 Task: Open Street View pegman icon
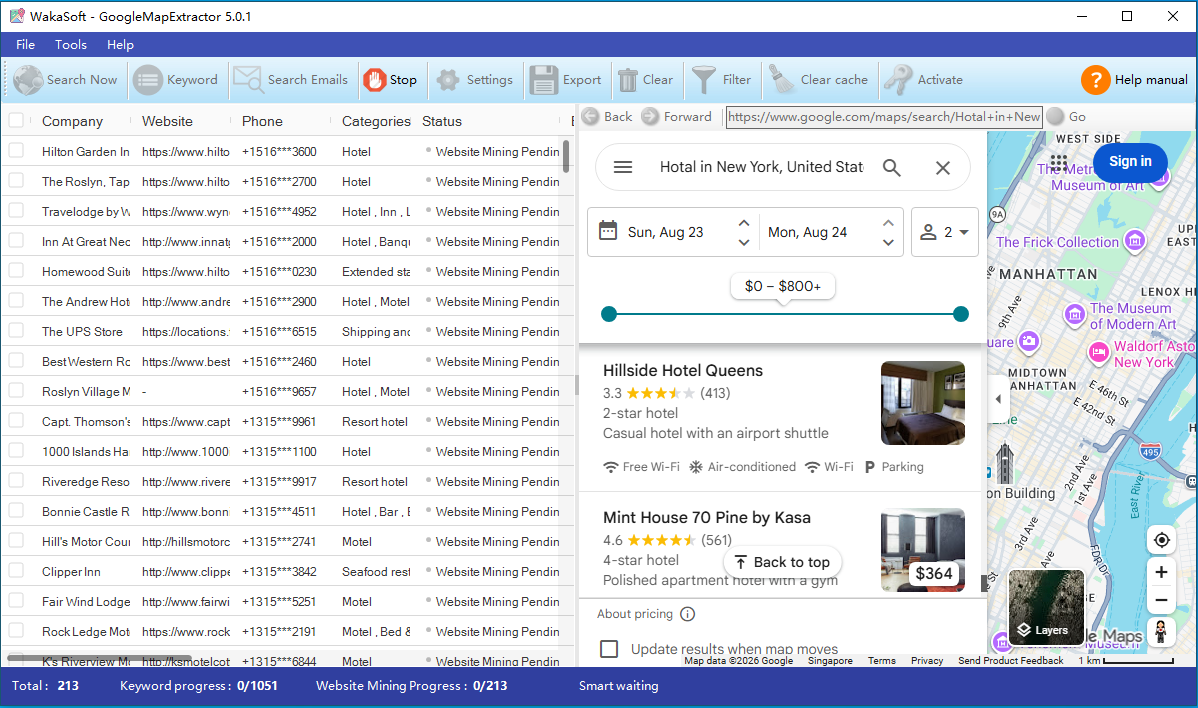point(1161,632)
